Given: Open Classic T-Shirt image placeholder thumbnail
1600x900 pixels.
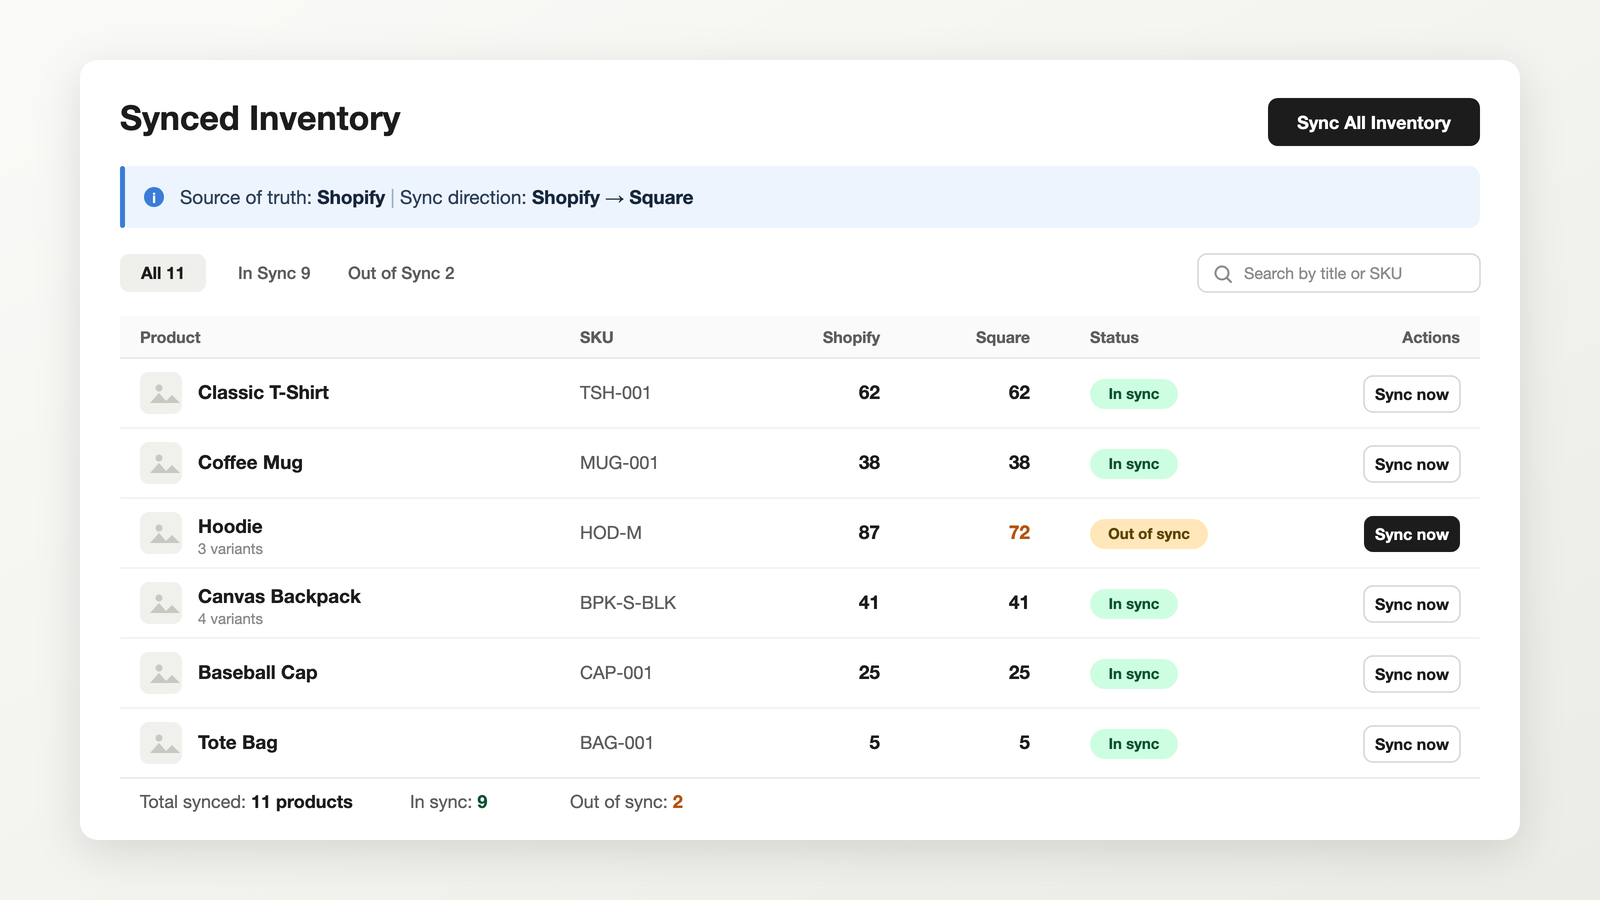Looking at the screenshot, I should tap(161, 393).
